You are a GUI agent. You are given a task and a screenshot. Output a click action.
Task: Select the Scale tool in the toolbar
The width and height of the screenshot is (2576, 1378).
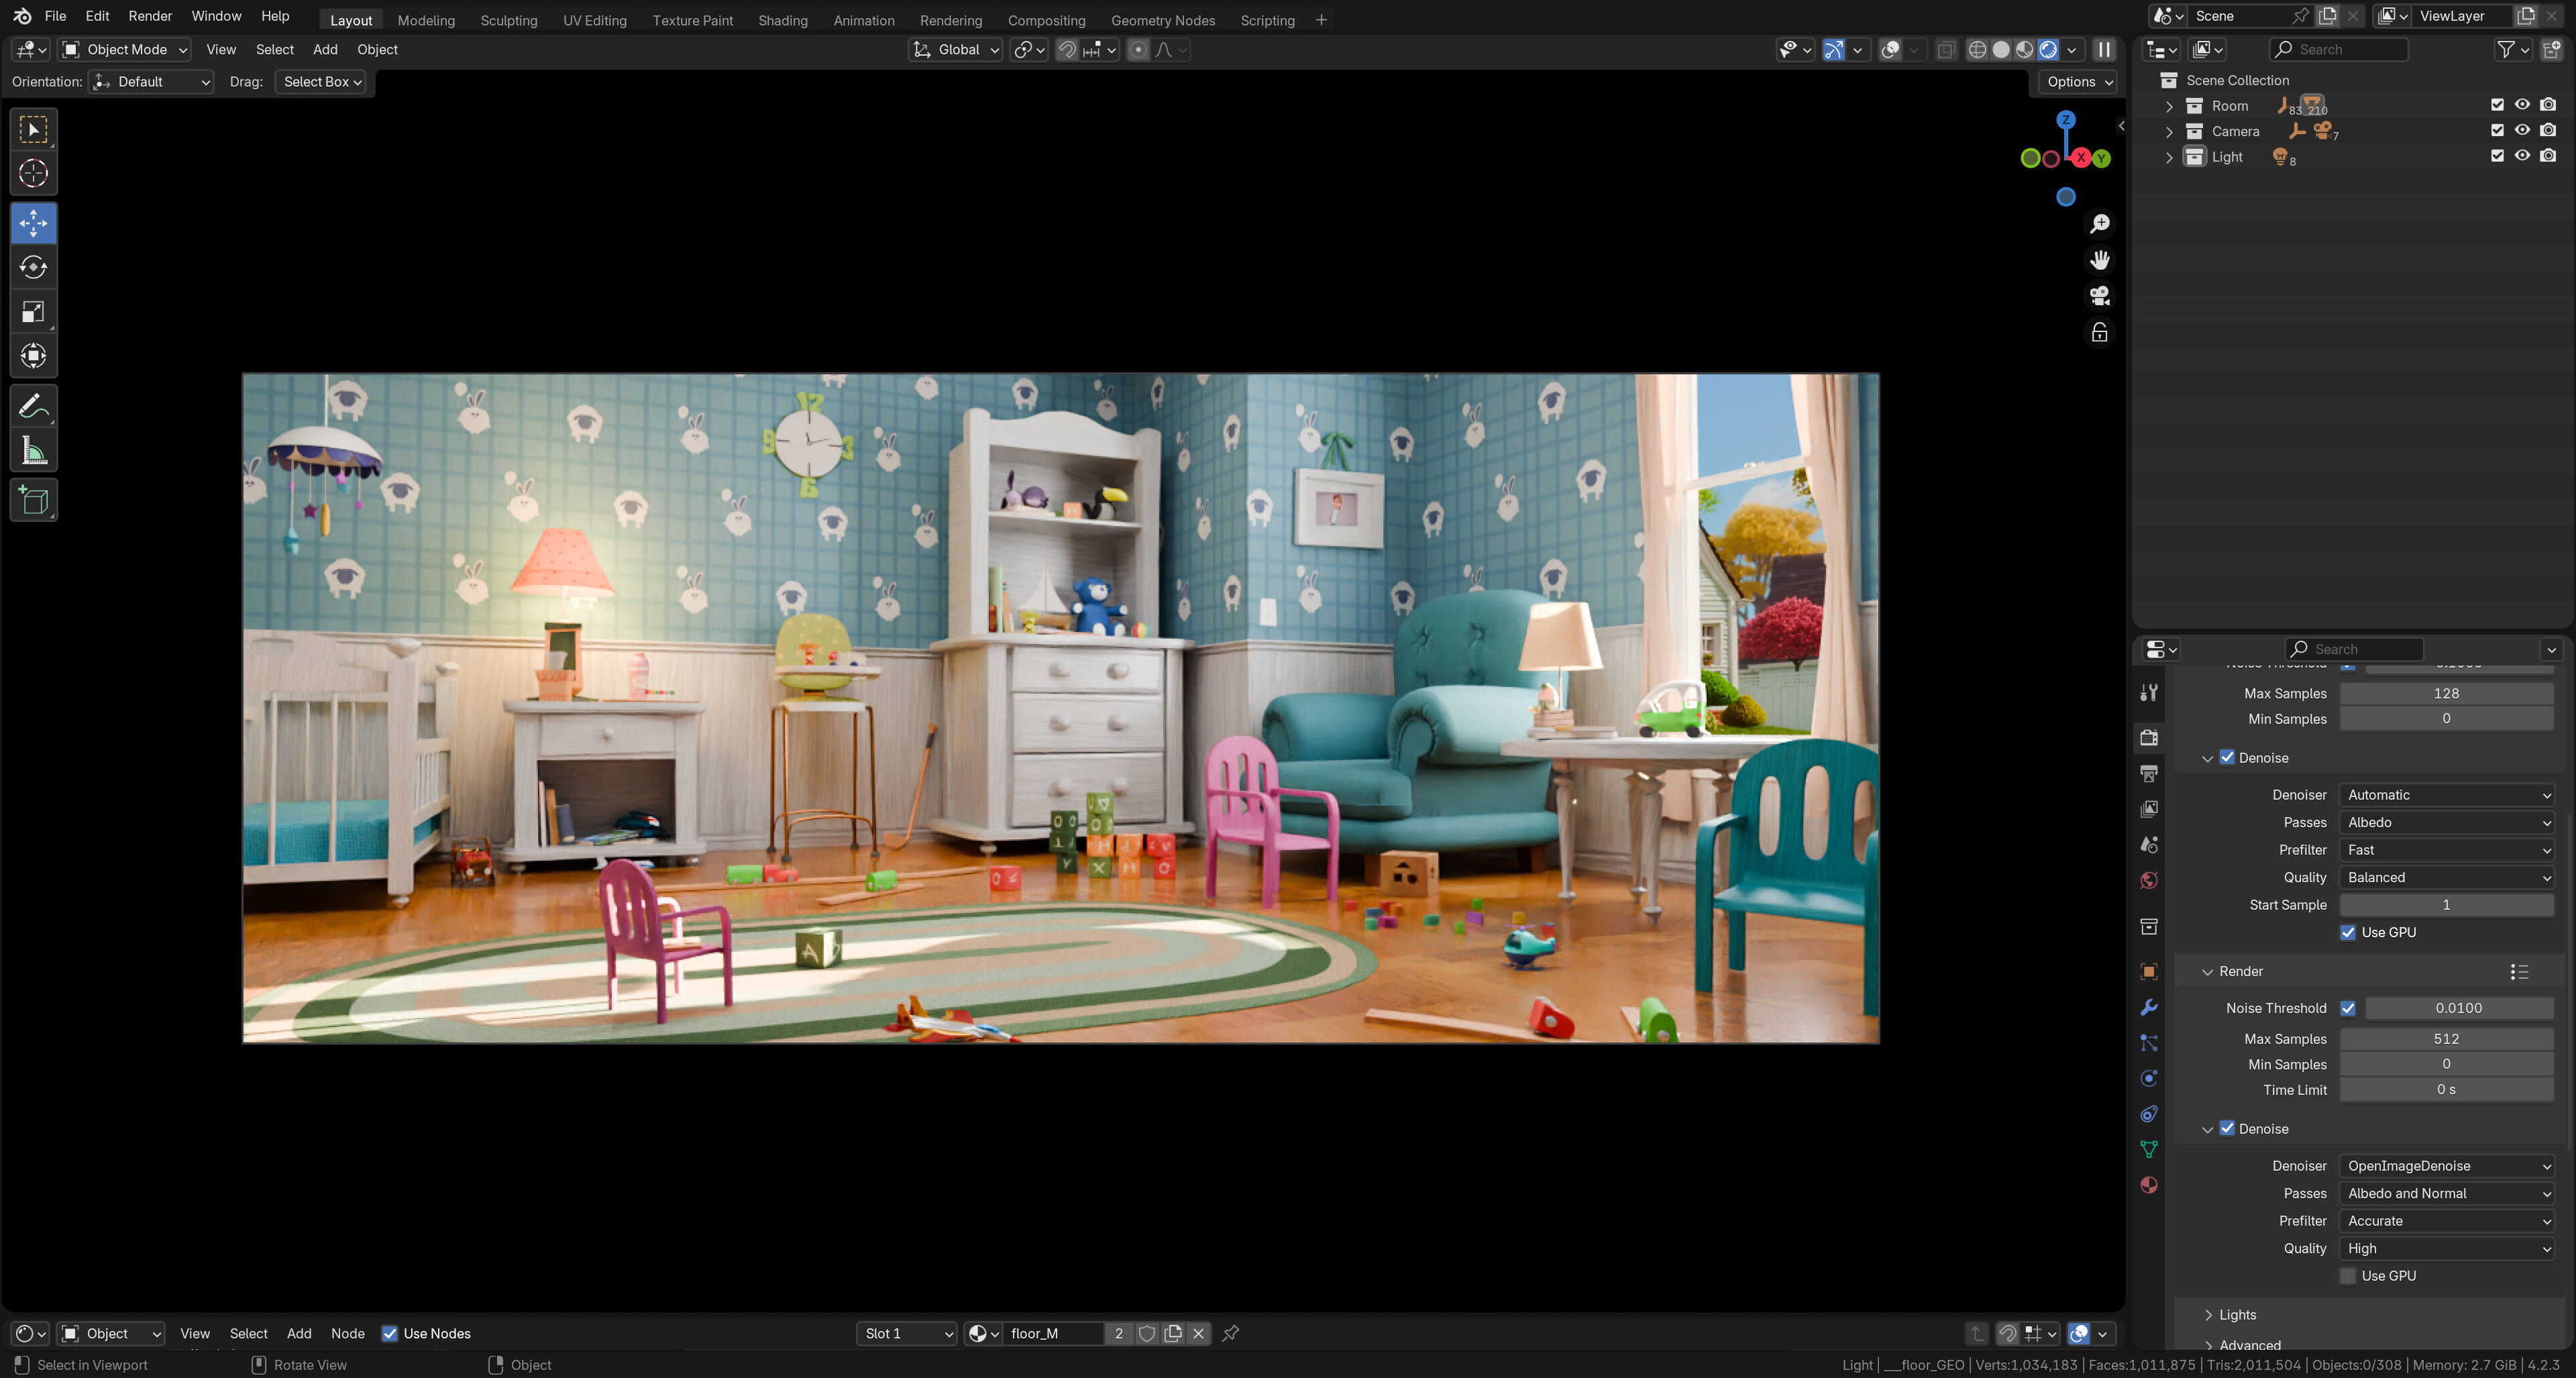[33, 312]
